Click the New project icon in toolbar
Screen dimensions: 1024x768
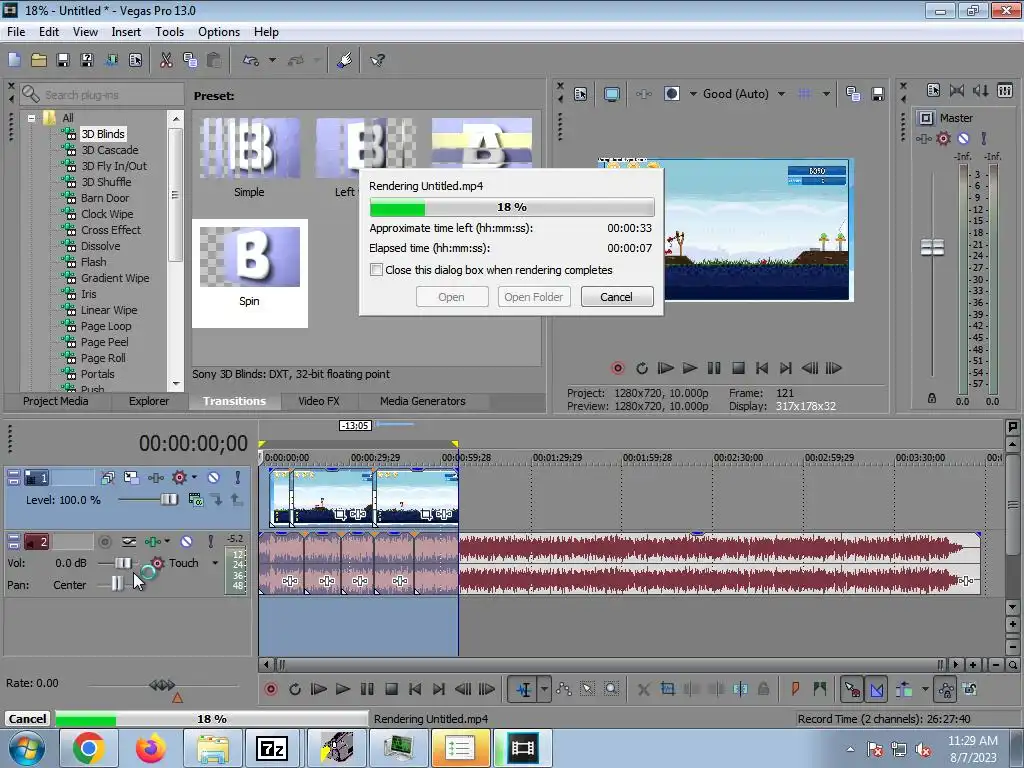point(14,60)
